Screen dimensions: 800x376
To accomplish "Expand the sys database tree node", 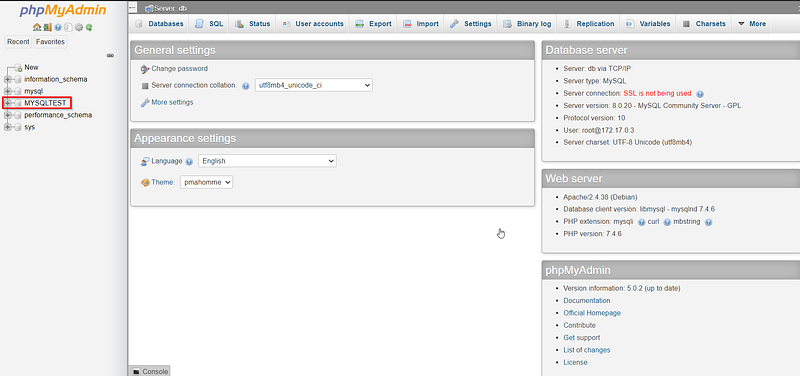I will tap(7, 127).
